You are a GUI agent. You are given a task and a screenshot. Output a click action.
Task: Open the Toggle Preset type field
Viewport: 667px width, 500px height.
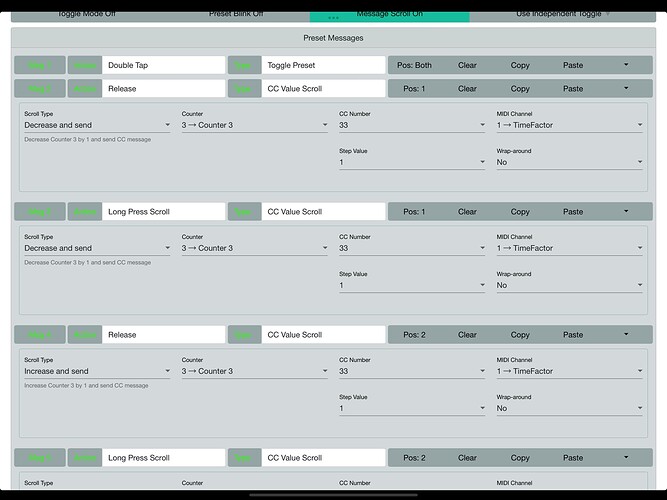[323, 65]
